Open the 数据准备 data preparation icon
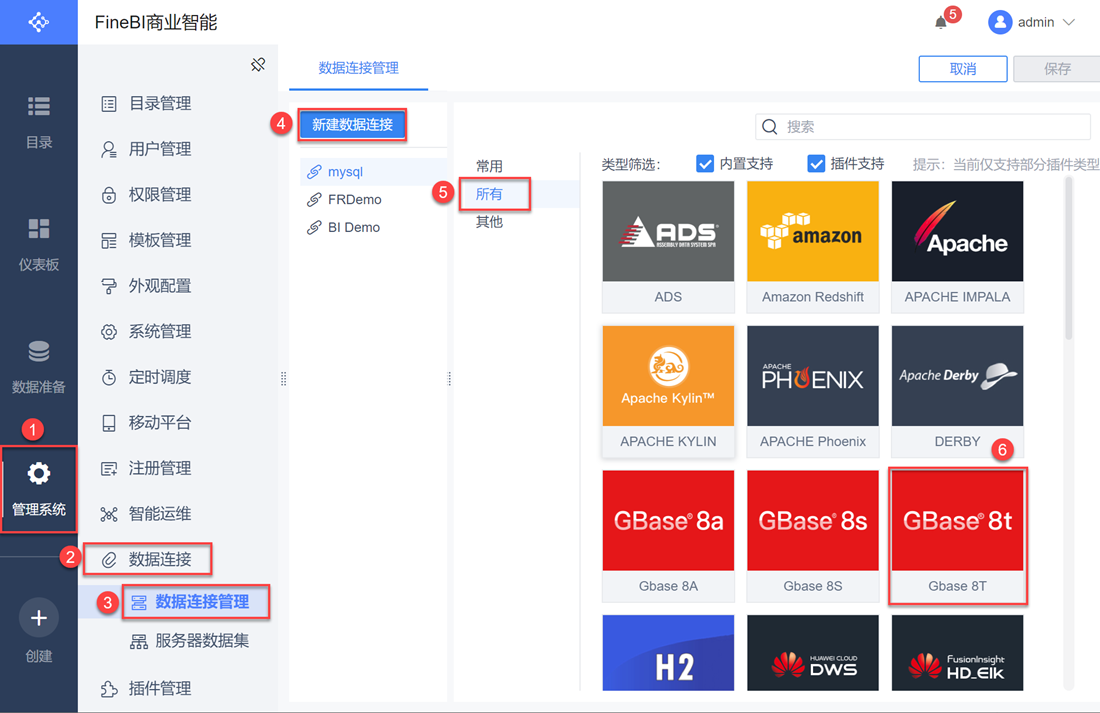This screenshot has height=713, width=1100. coord(39,351)
